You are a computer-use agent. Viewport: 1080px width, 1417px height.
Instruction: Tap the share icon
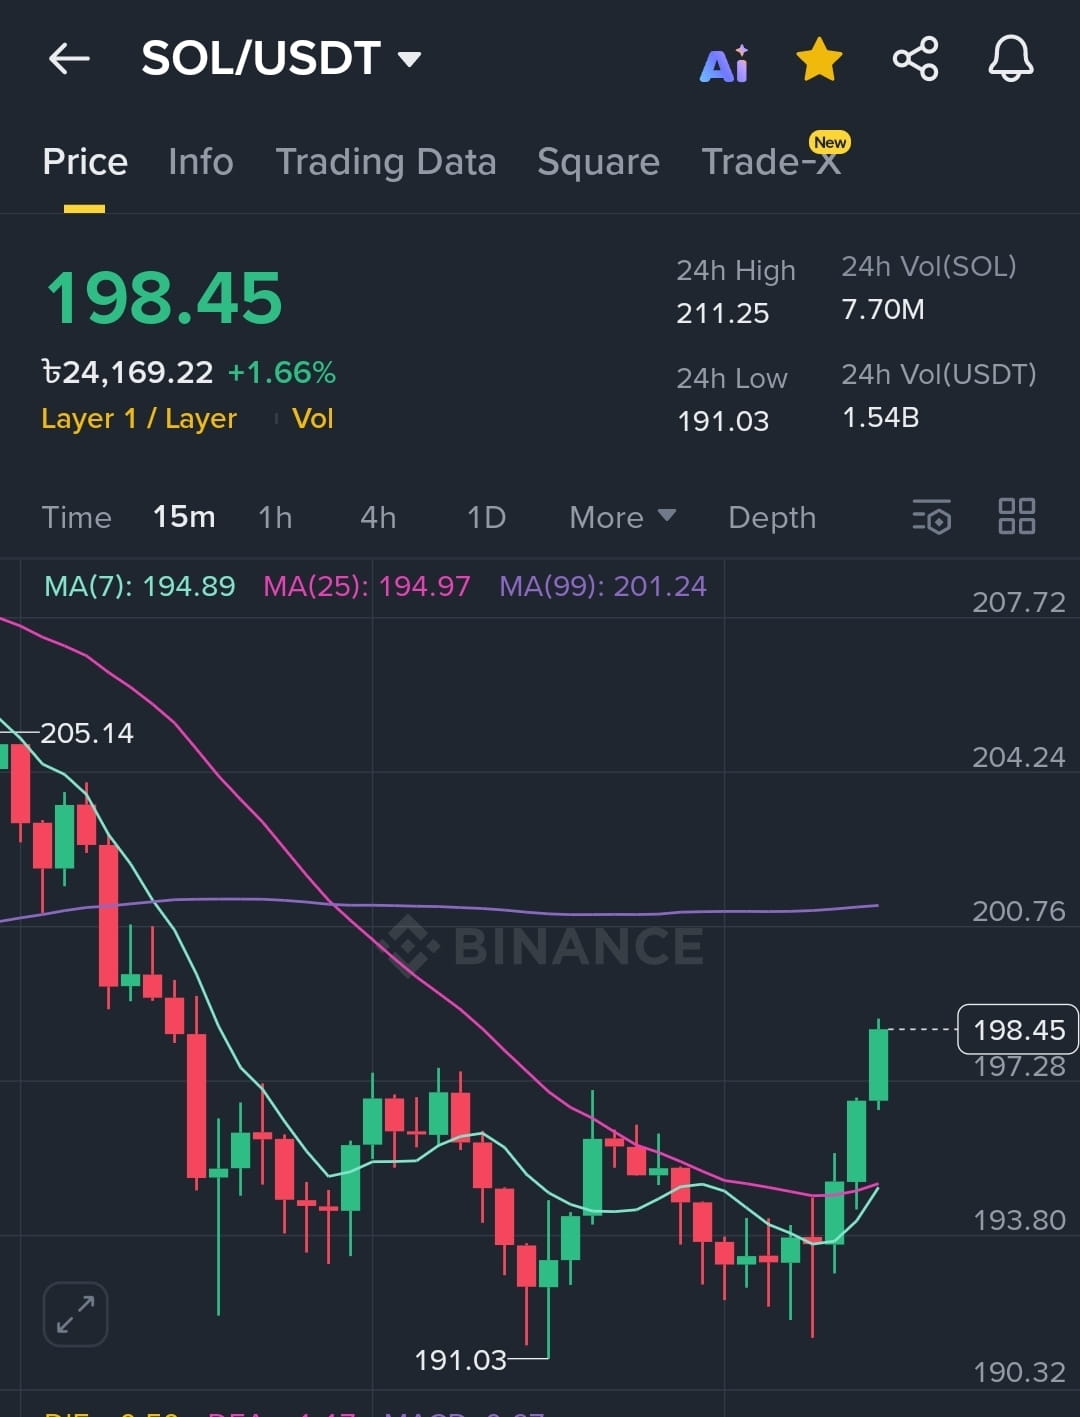pos(915,59)
